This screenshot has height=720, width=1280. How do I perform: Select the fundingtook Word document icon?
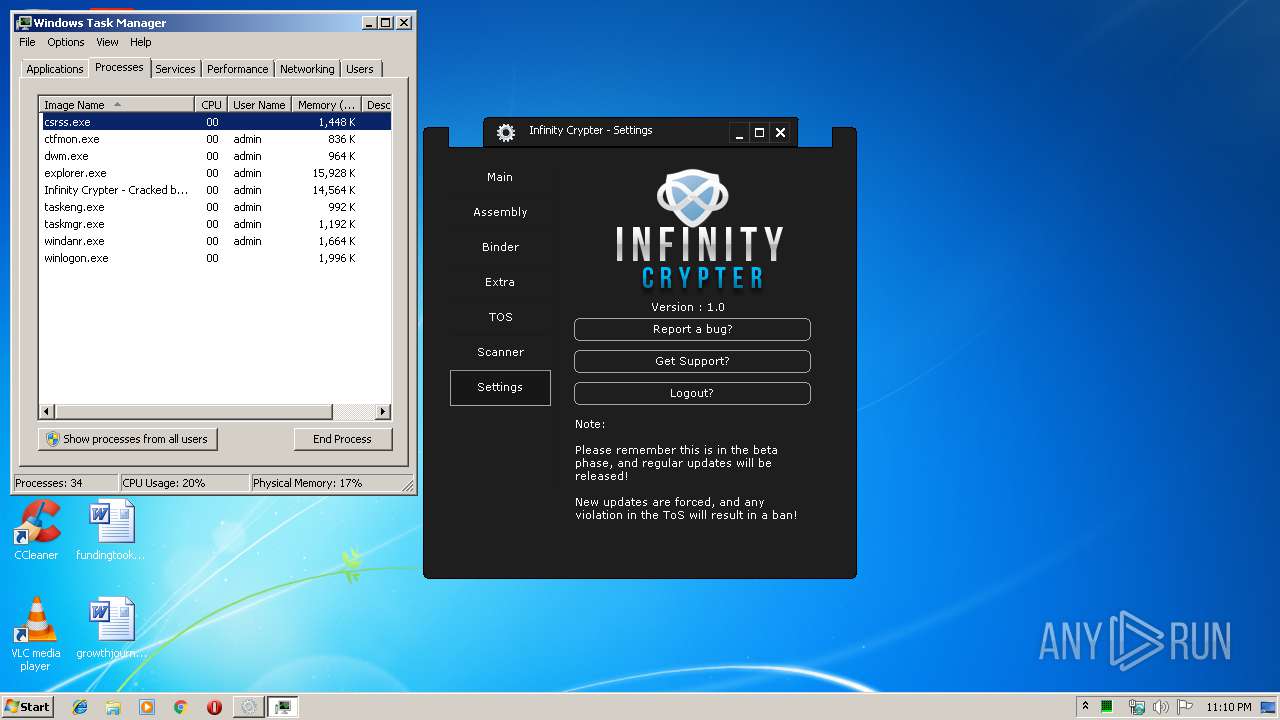(110, 531)
